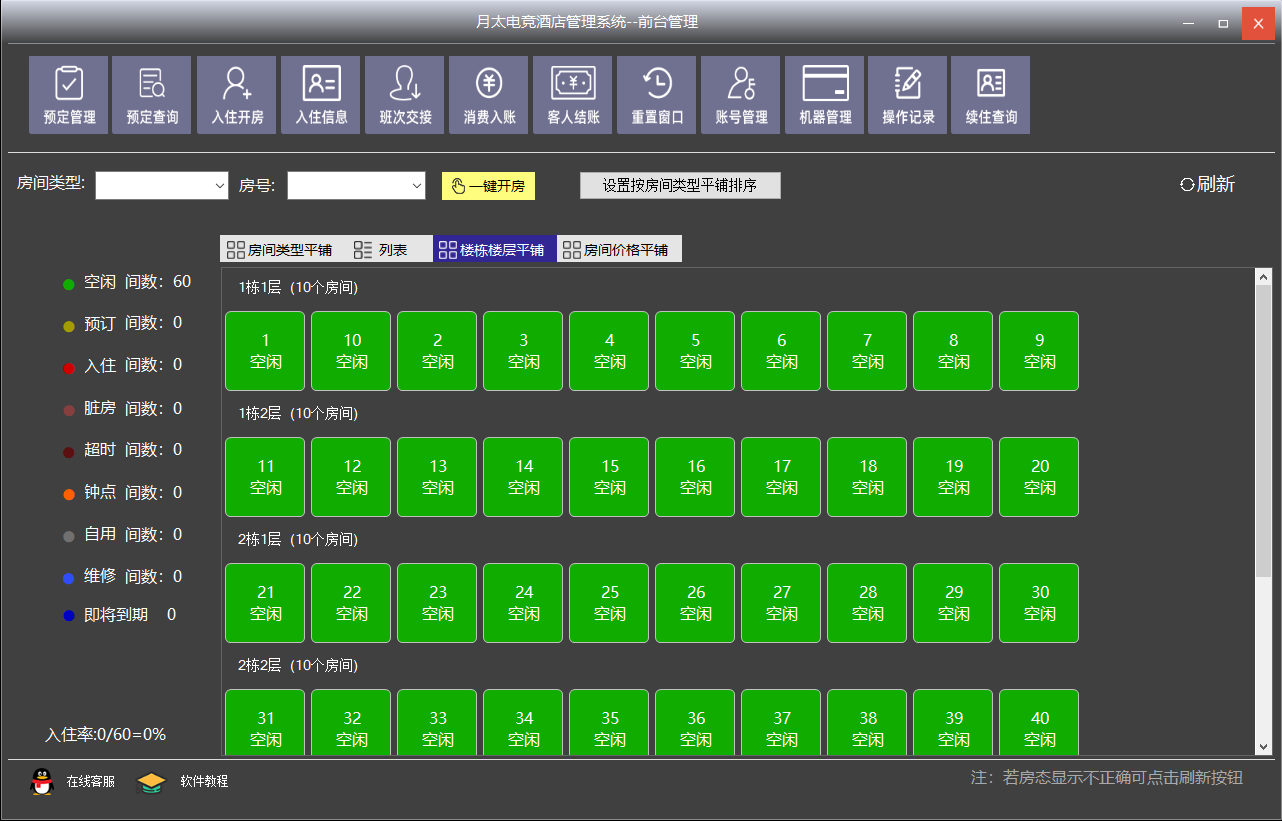
Task: Open the 预定管理 reservation management tool
Action: pyautogui.click(x=69, y=95)
